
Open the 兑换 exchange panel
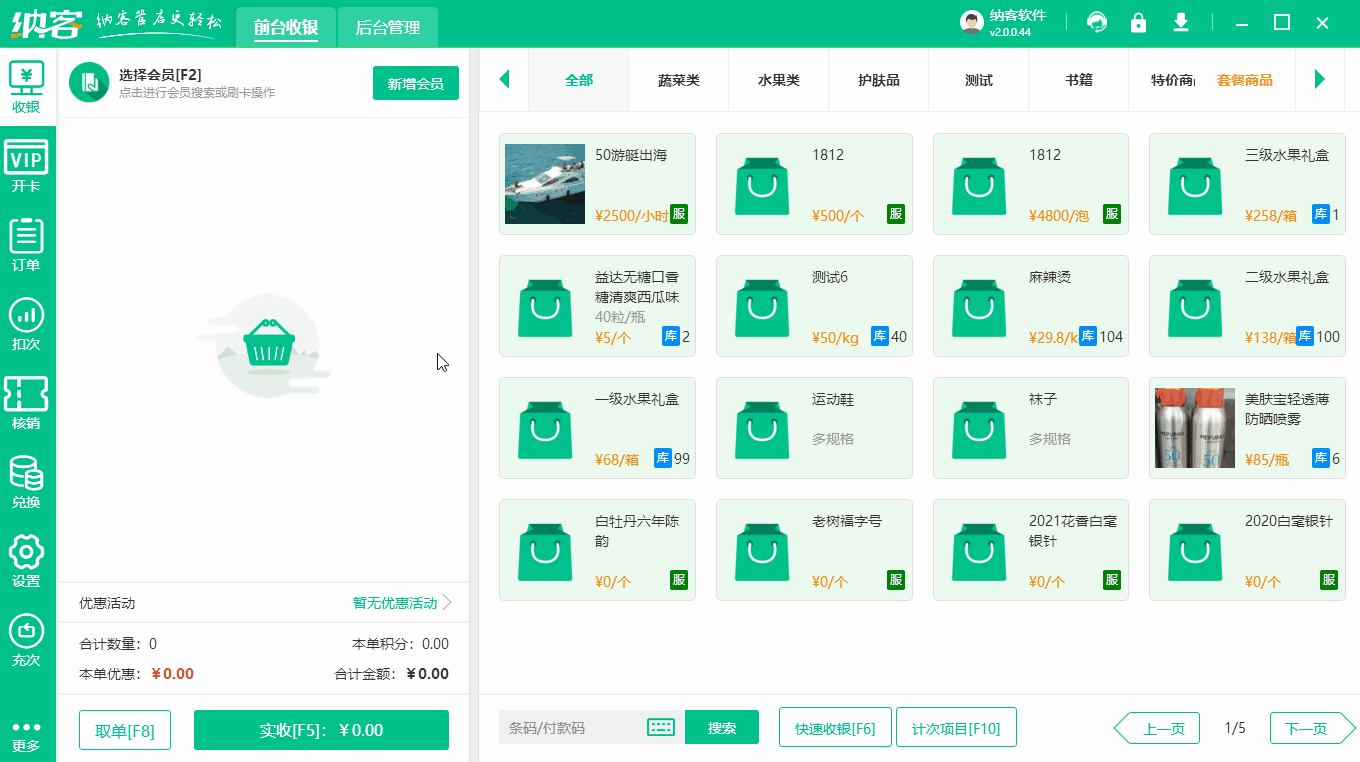click(27, 478)
